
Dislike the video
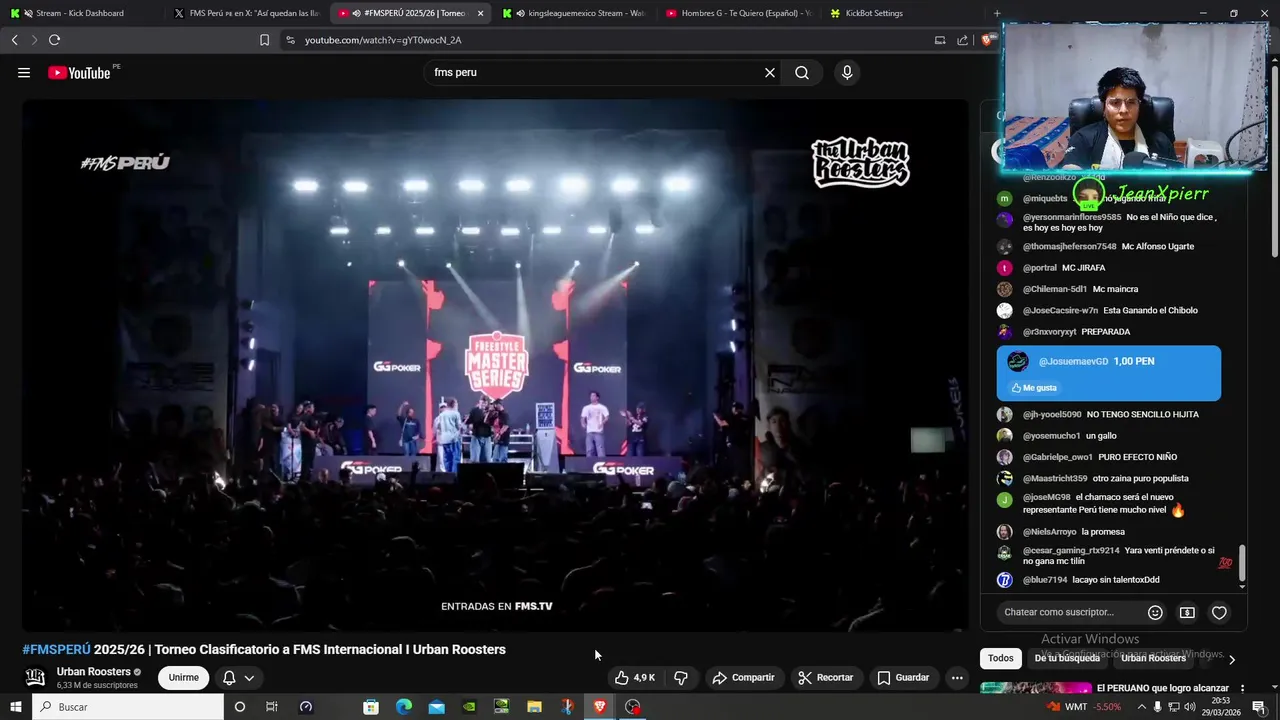point(681,678)
